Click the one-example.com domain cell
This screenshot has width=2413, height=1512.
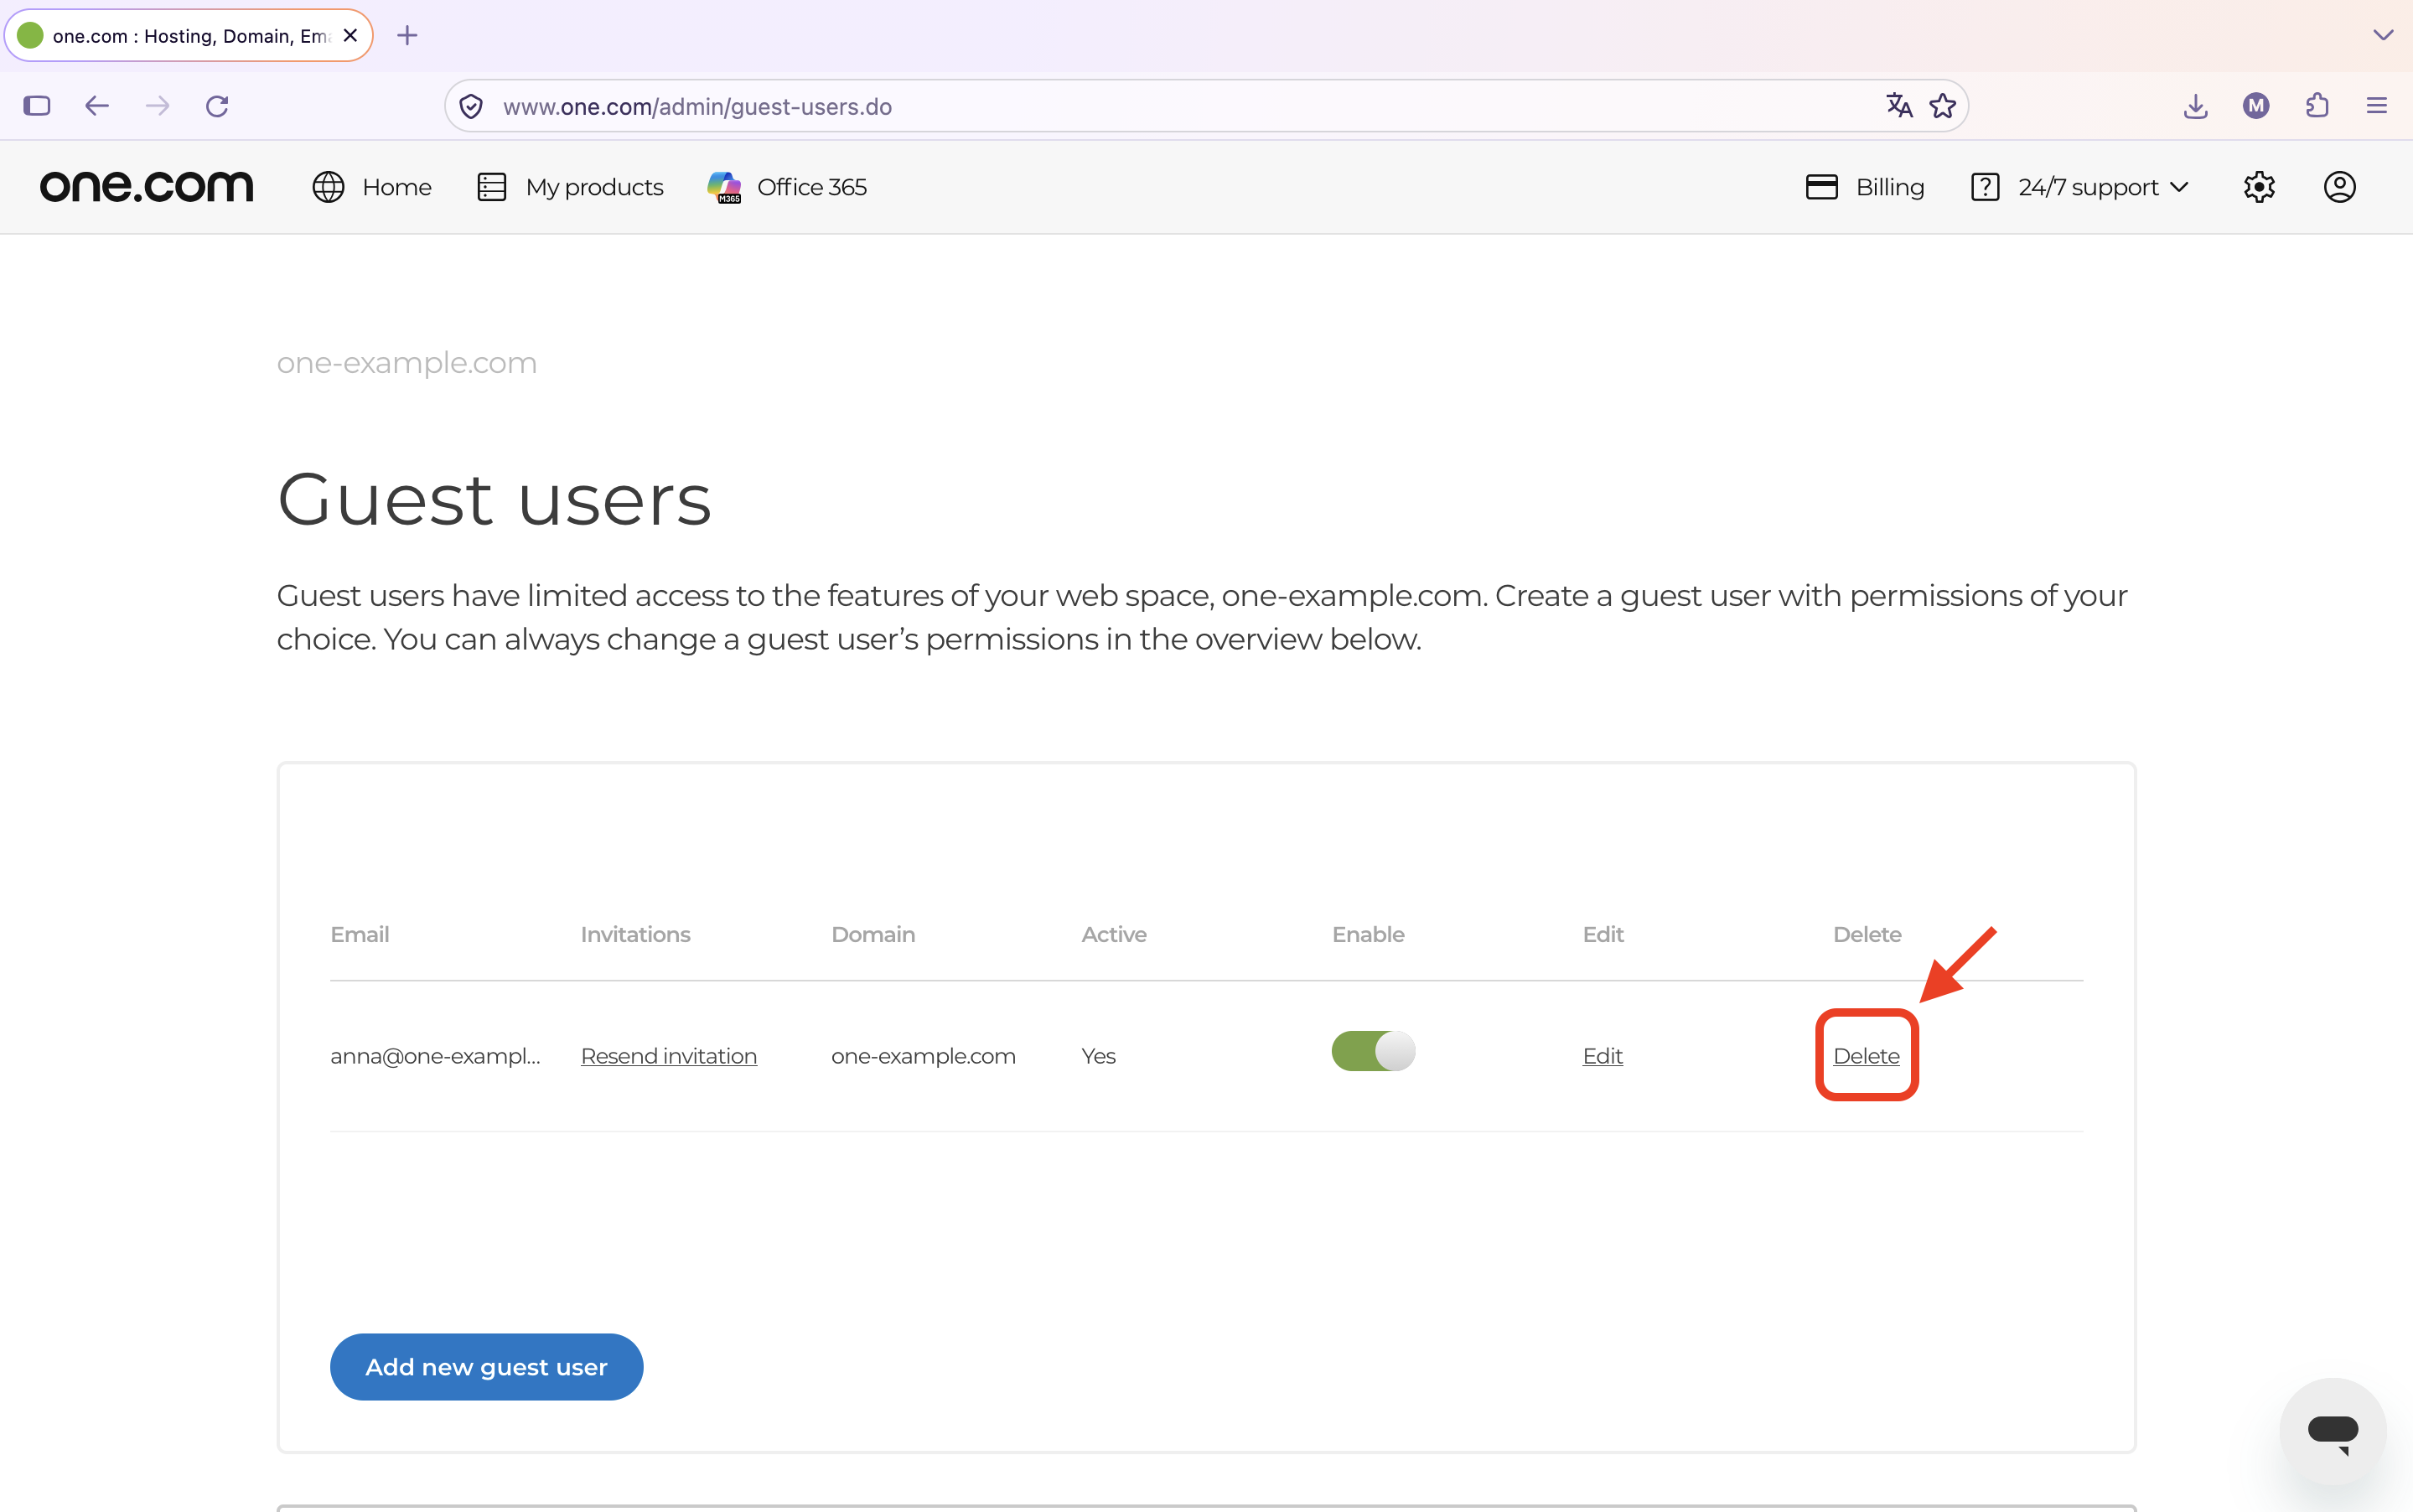tap(923, 1056)
